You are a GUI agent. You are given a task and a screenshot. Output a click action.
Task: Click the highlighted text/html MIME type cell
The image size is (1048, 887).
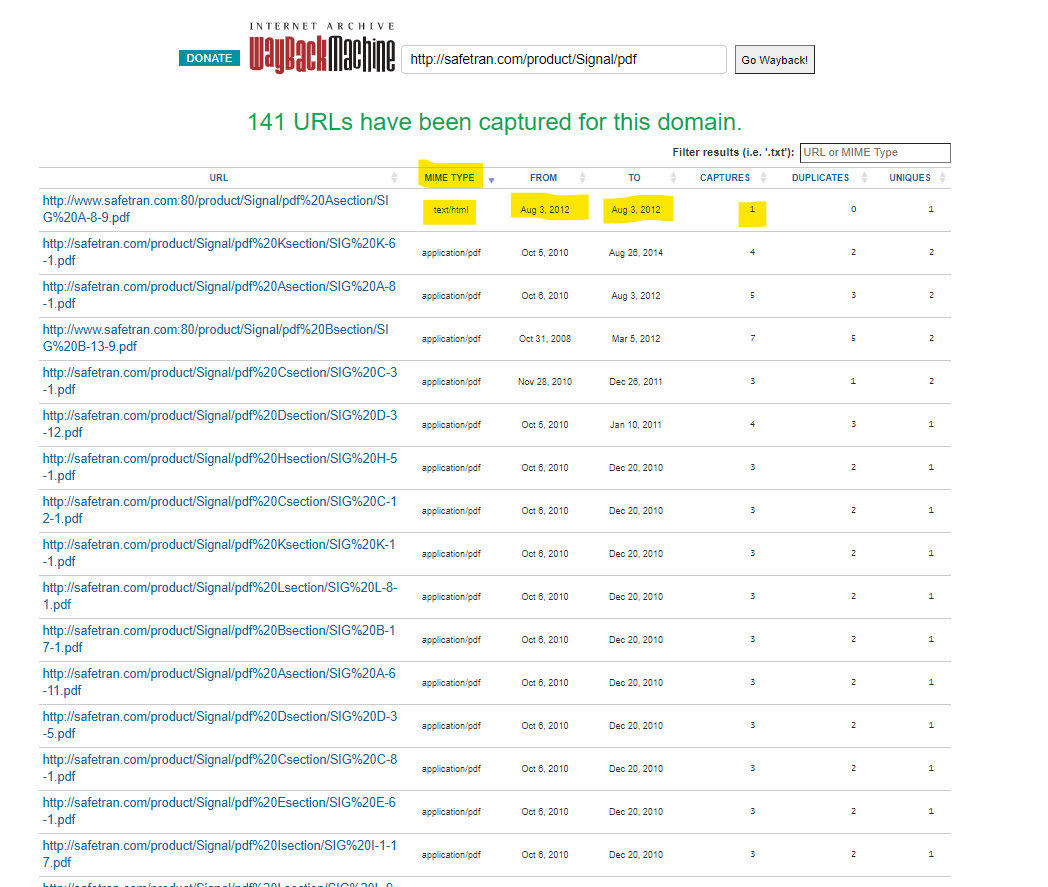click(x=451, y=210)
